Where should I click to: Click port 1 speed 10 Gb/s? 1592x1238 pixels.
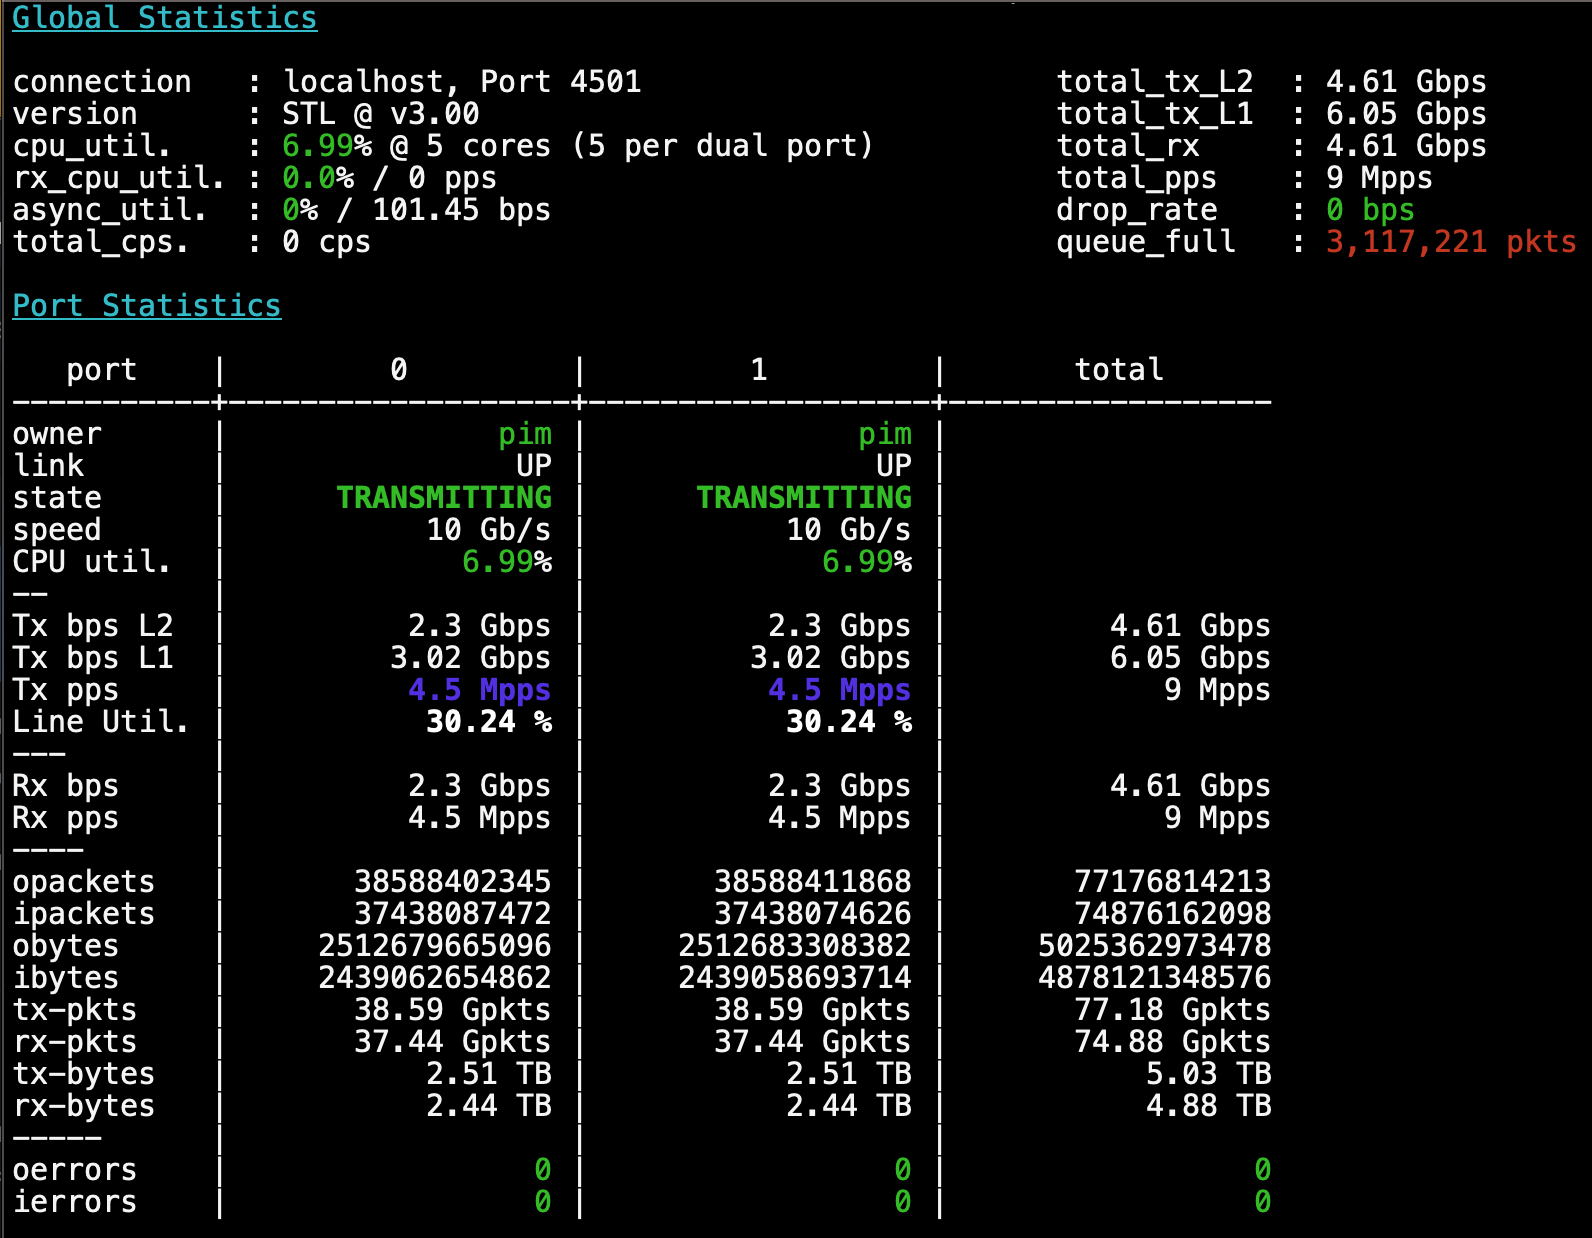click(x=848, y=530)
